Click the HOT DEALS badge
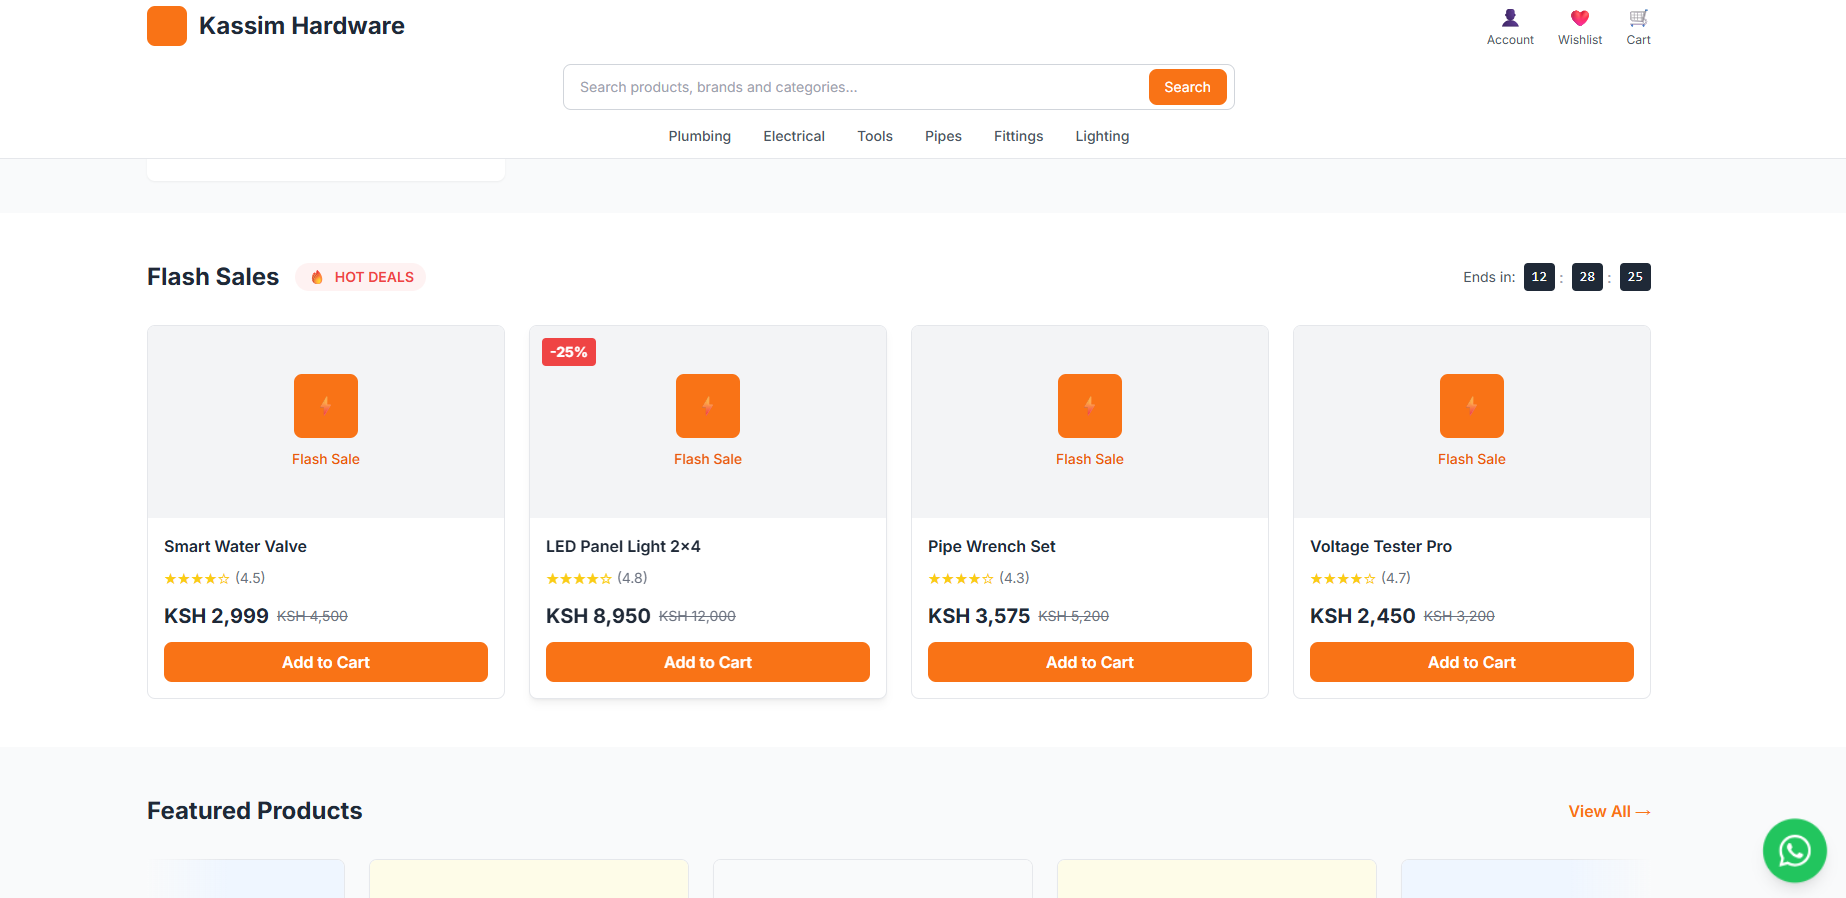 point(361,277)
